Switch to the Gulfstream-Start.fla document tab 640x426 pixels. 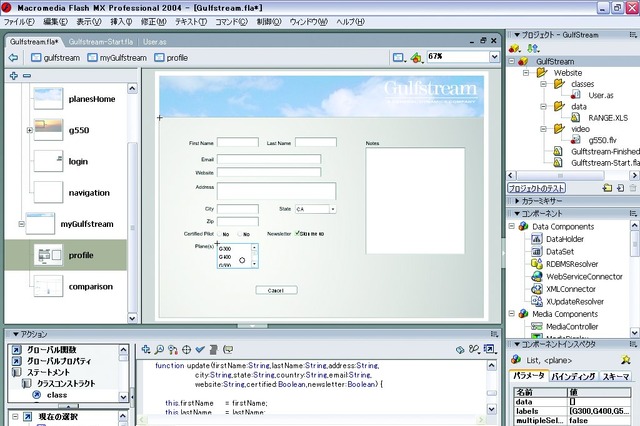pos(101,42)
